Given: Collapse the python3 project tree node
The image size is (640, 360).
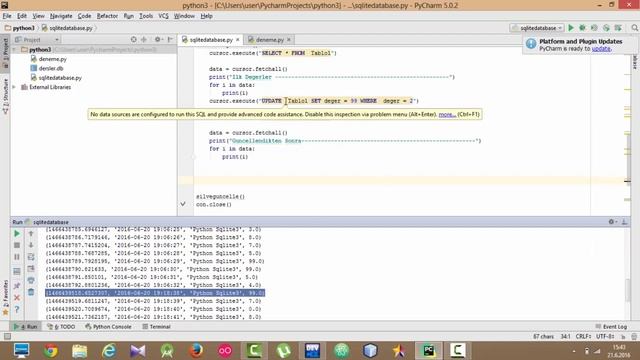Looking at the screenshot, I should point(15,49).
